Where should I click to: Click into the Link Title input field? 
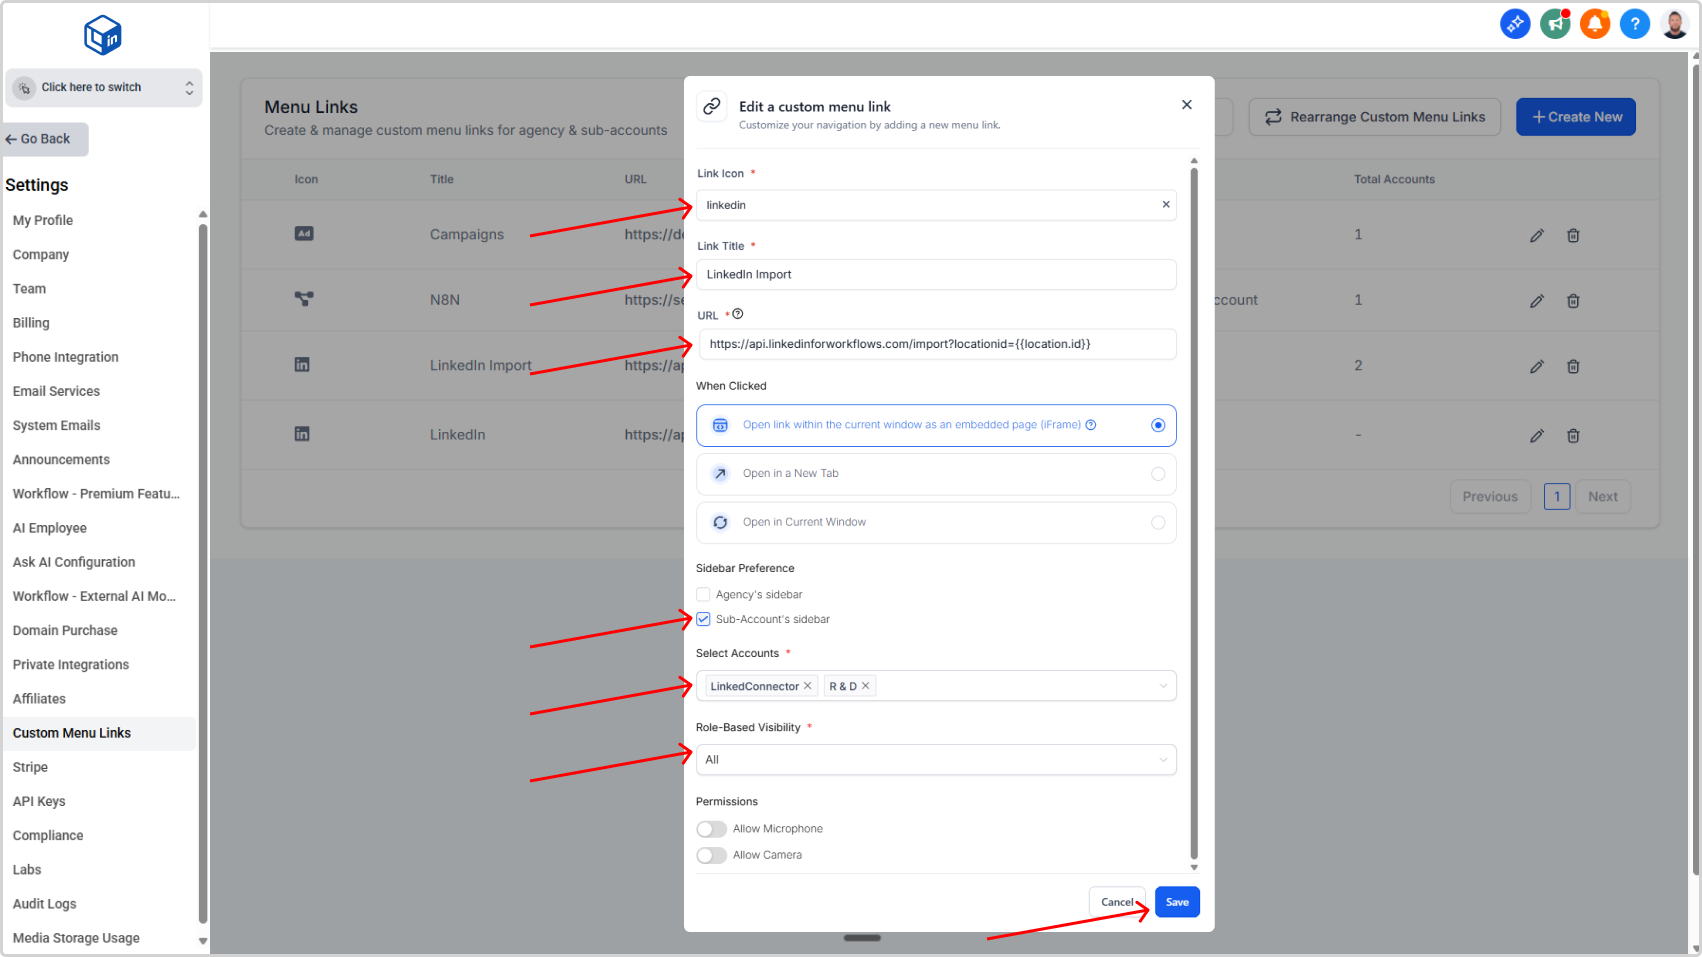(935, 275)
